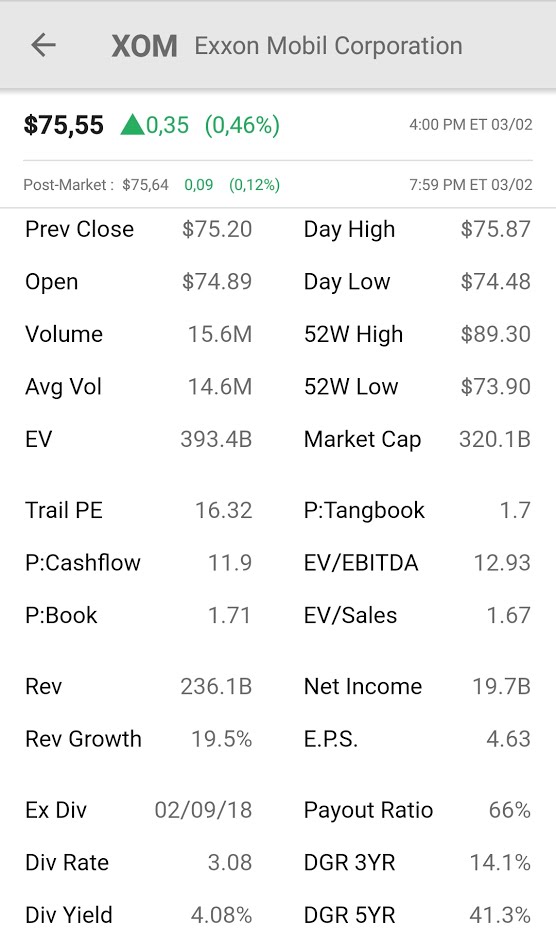556x943 pixels.
Task: Tap the Post-Market price row
Action: (x=278, y=185)
